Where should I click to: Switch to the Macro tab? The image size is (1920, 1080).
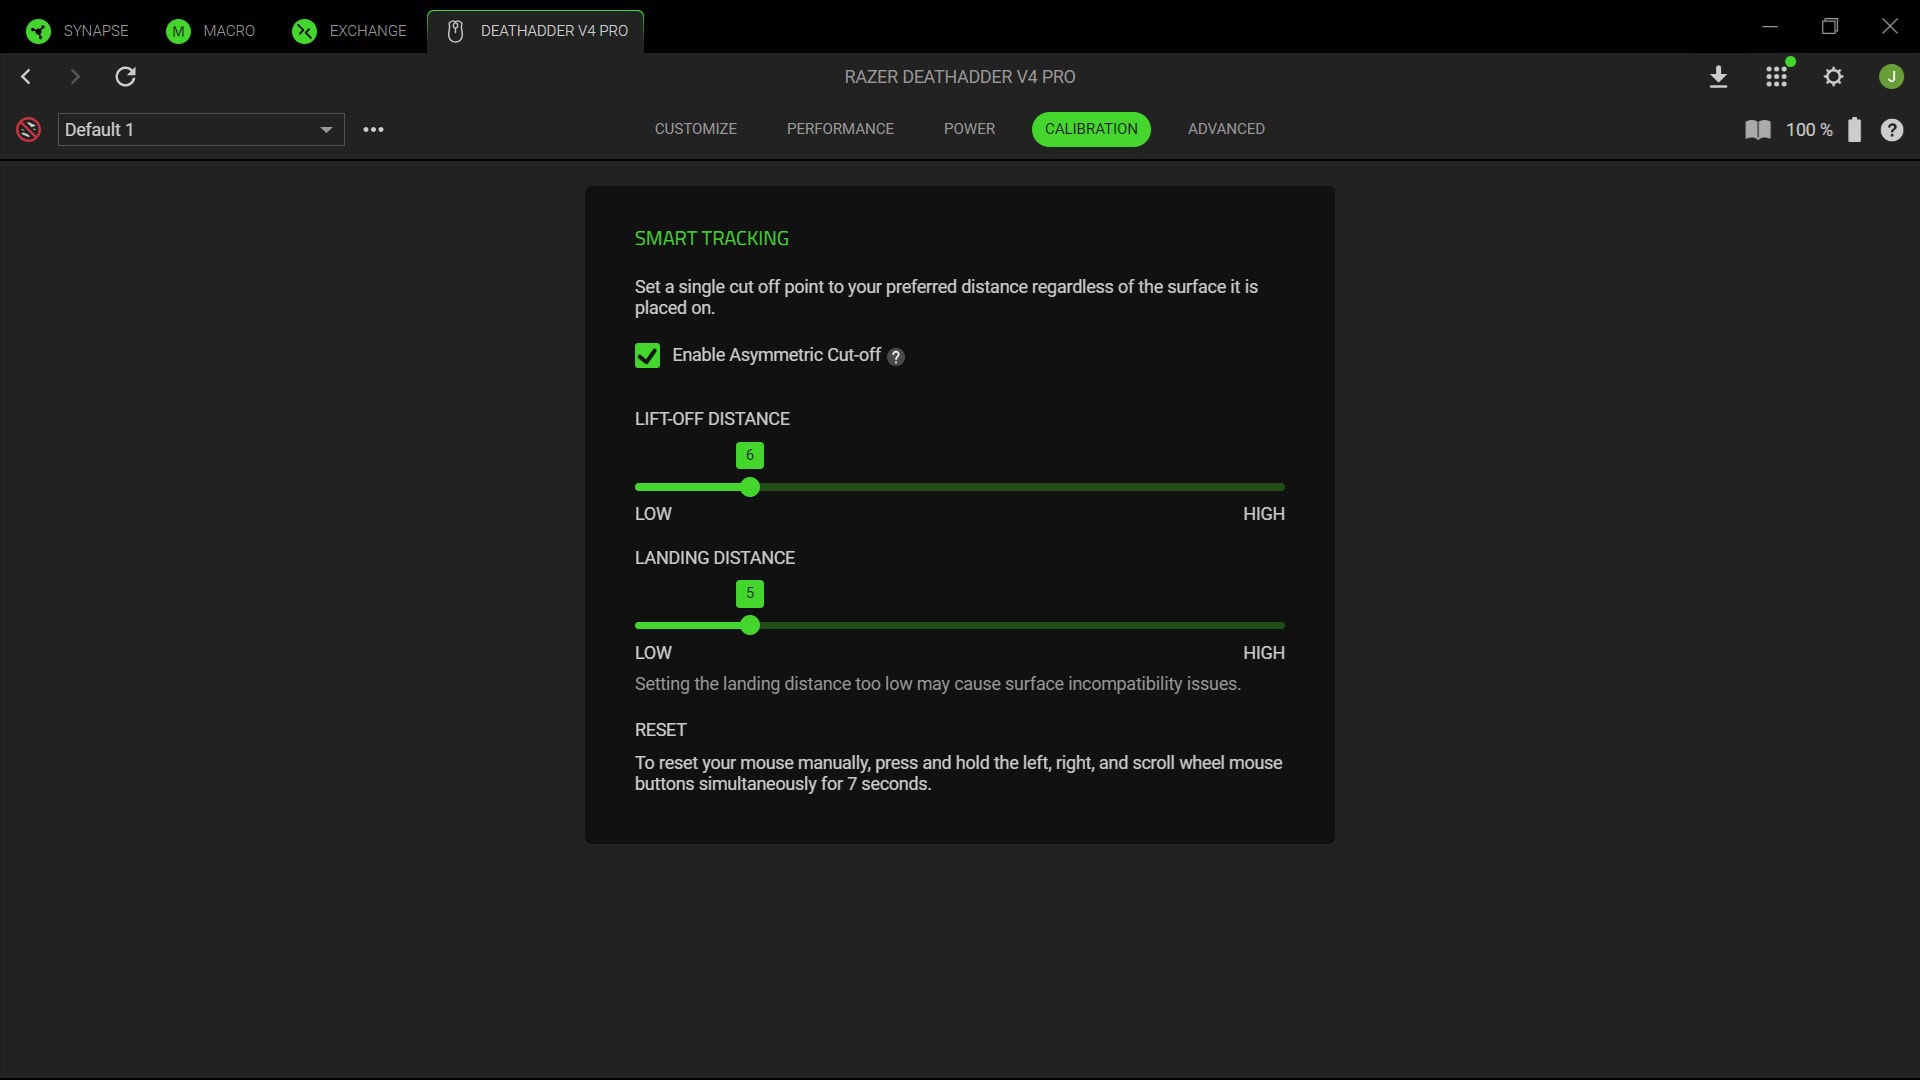coord(211,31)
